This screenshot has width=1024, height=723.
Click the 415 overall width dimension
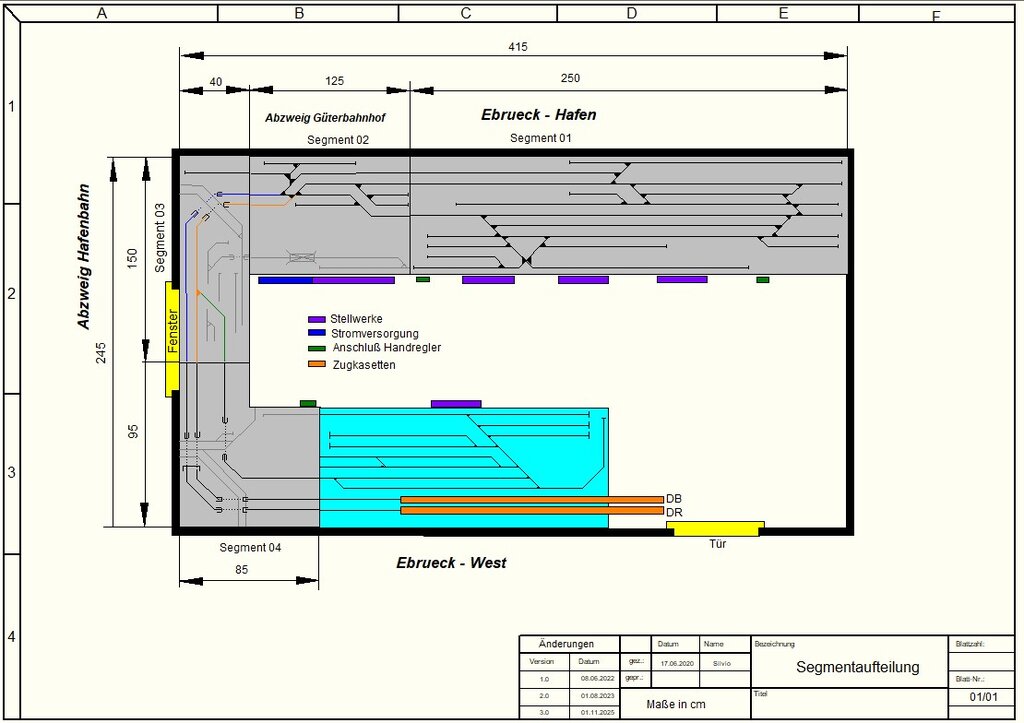click(x=517, y=47)
